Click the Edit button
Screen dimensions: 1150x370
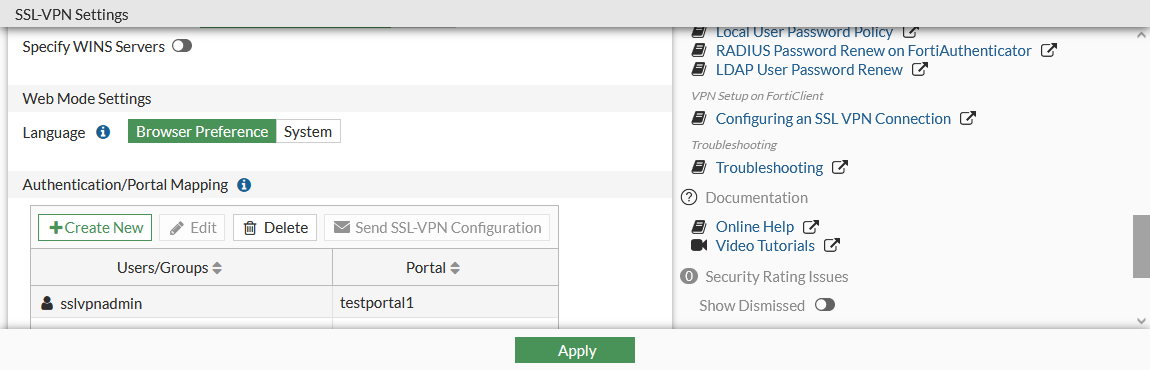[193, 228]
